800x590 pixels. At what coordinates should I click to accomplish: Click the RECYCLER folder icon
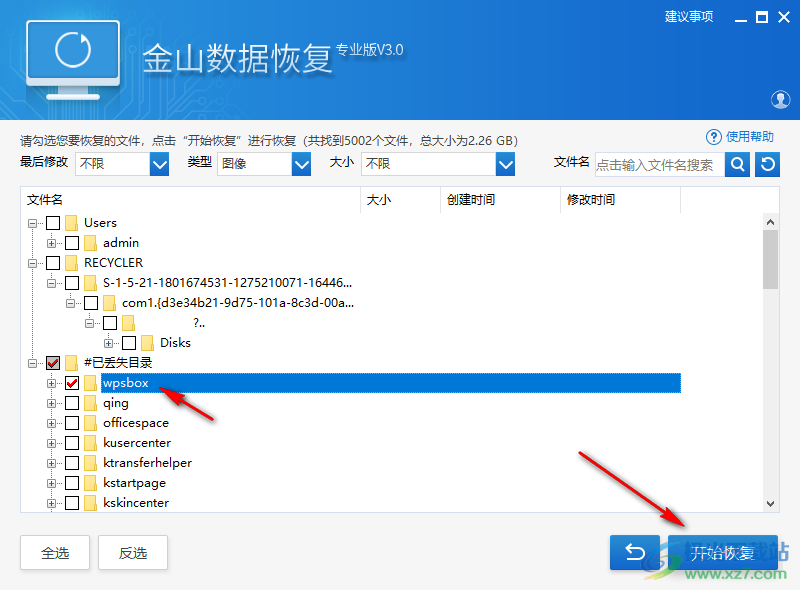click(x=71, y=263)
